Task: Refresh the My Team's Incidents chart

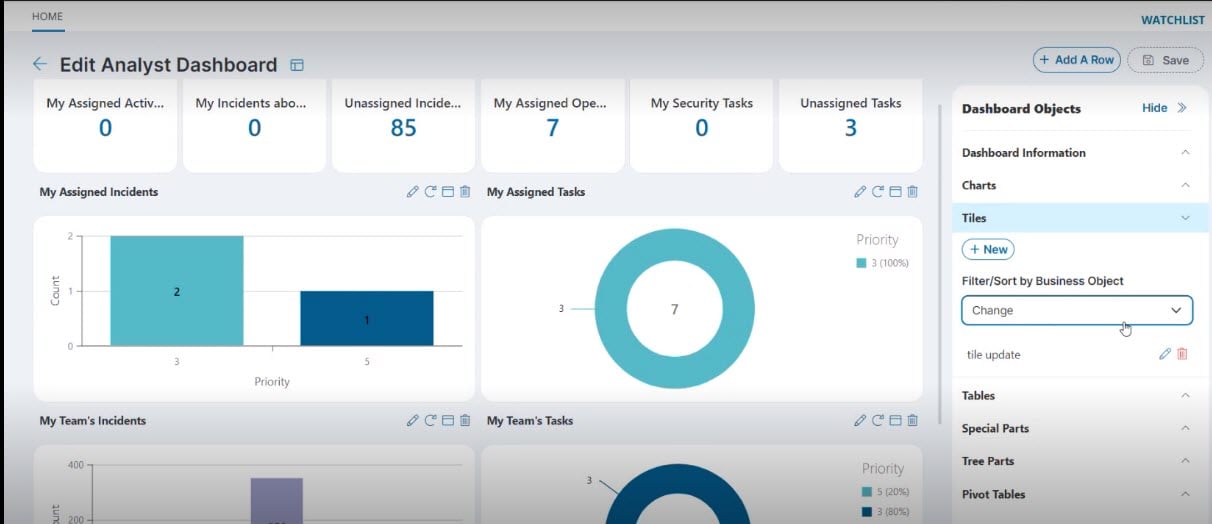Action: click(x=430, y=421)
